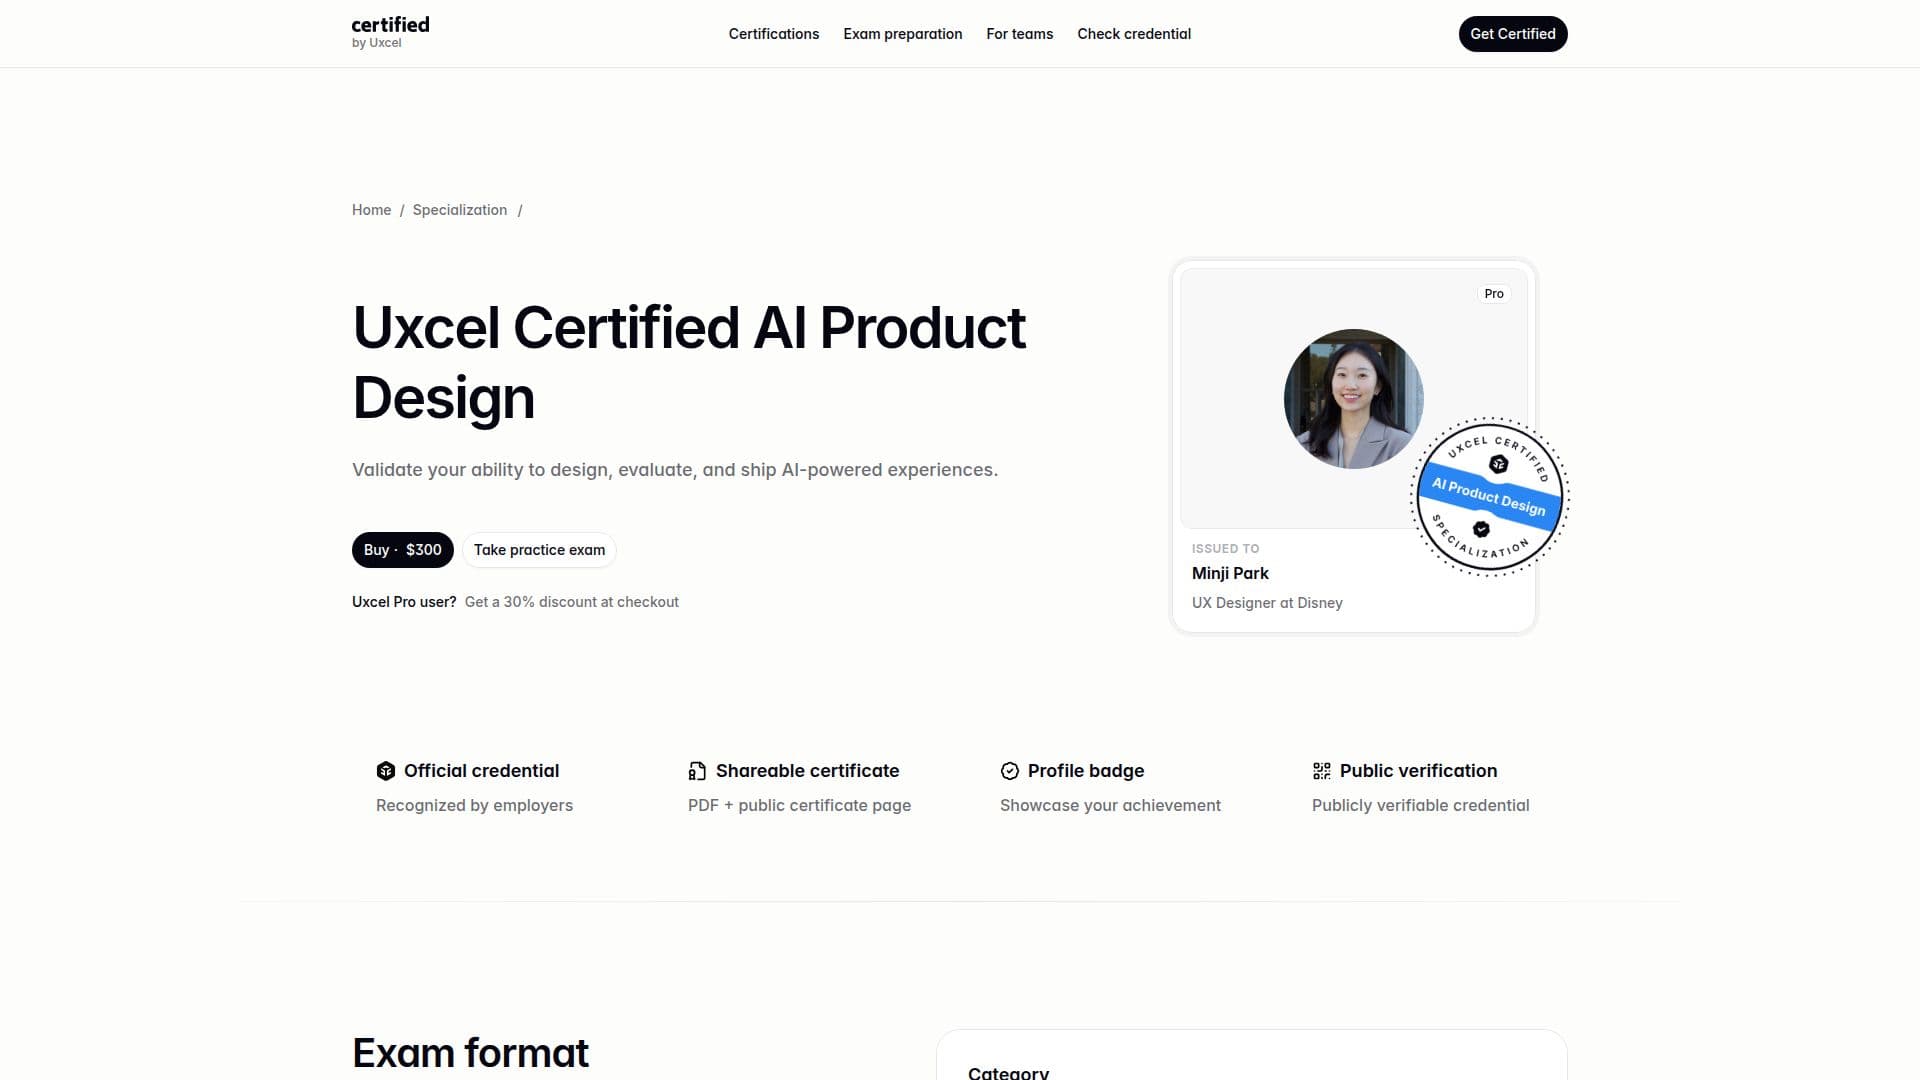The height and width of the screenshot is (1080, 1920).
Task: Click the certified by Uxcel logo
Action: point(390,33)
